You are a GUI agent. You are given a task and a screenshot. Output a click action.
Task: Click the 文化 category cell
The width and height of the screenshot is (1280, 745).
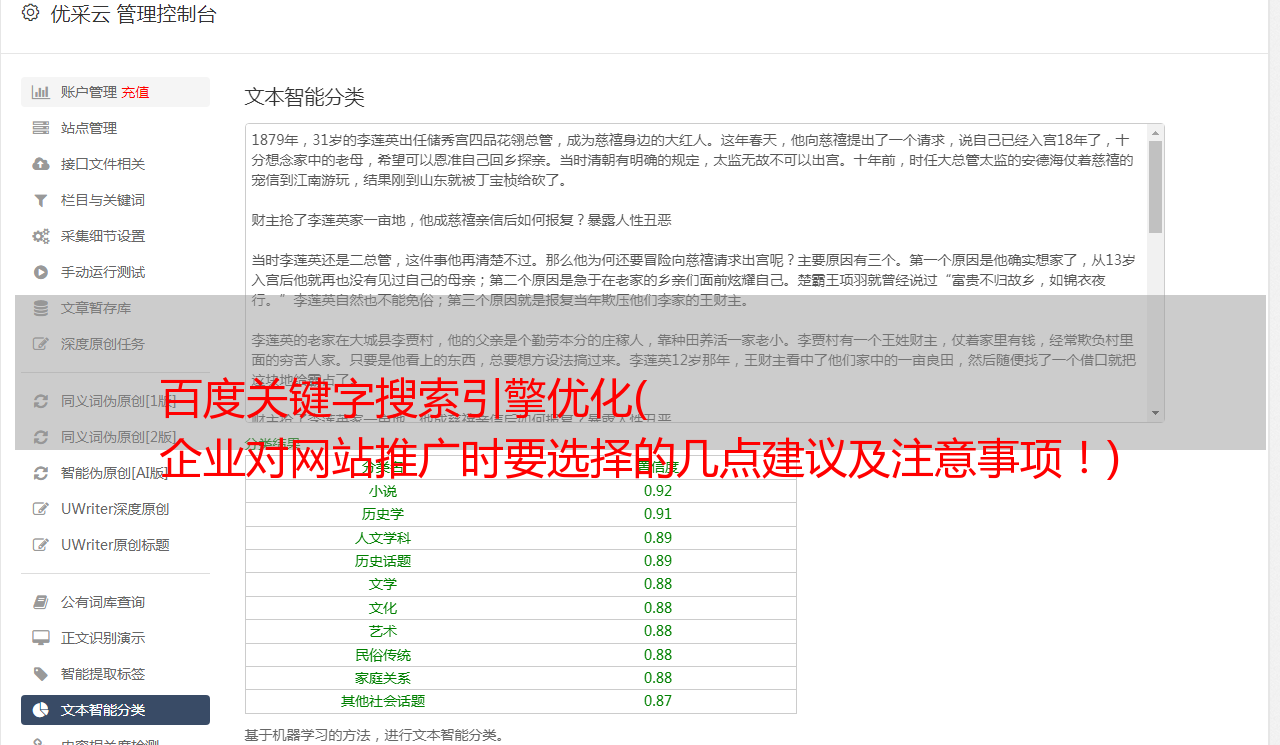[x=383, y=608]
